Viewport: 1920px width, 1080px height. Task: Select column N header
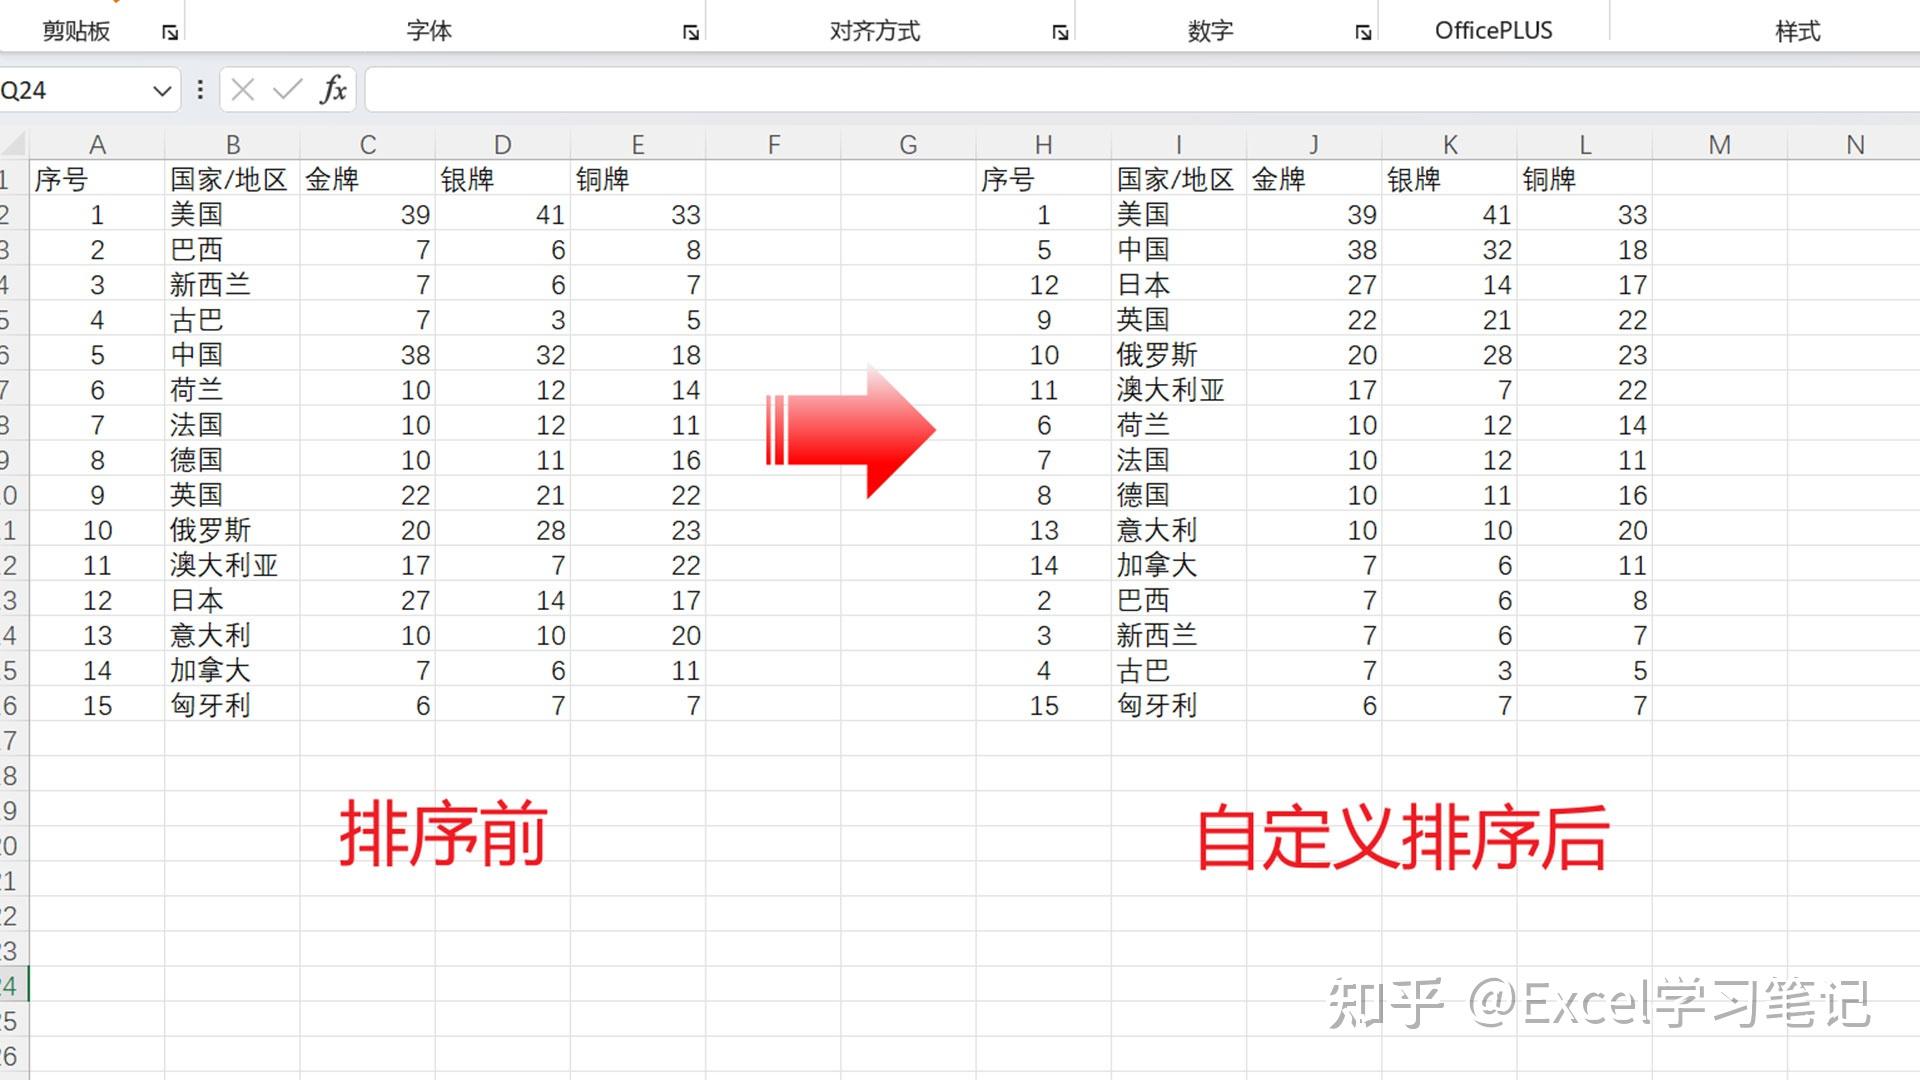tap(1854, 145)
